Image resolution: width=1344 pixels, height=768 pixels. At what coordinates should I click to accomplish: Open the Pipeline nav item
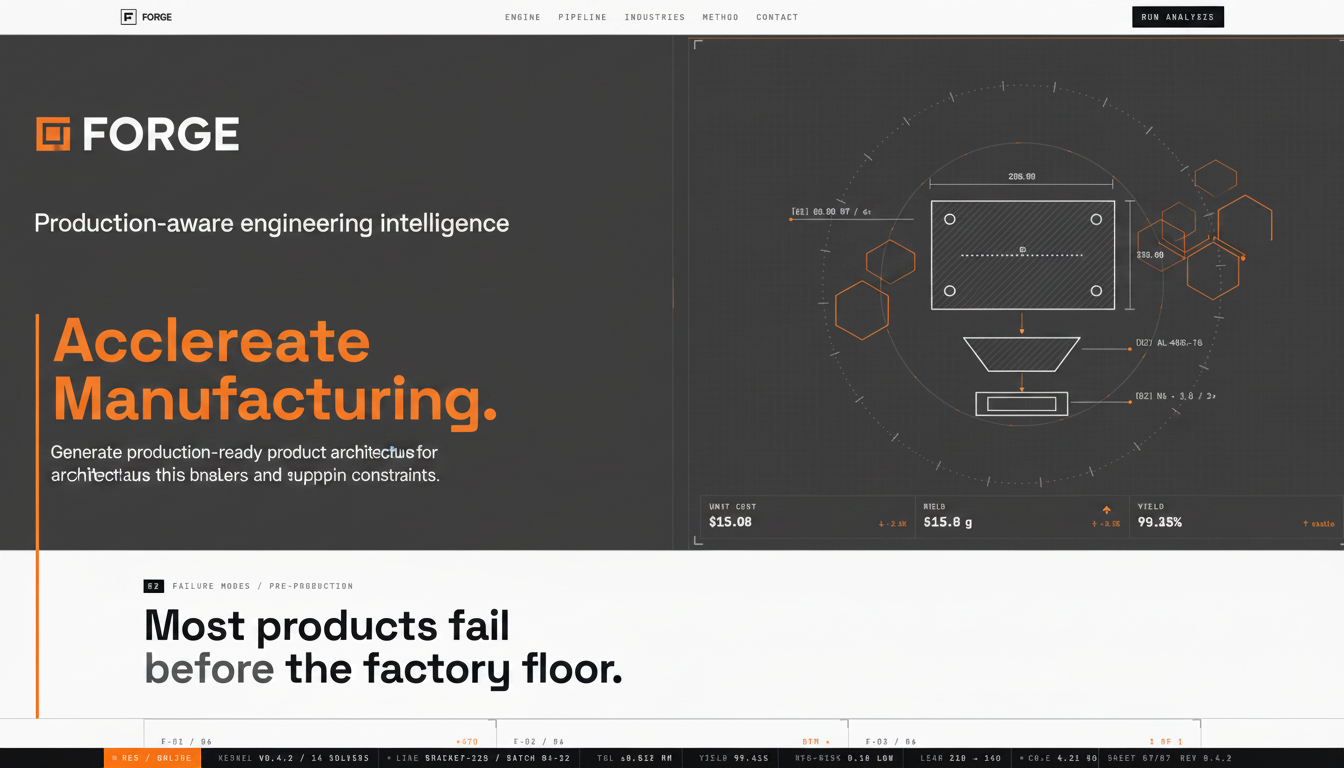tap(583, 17)
